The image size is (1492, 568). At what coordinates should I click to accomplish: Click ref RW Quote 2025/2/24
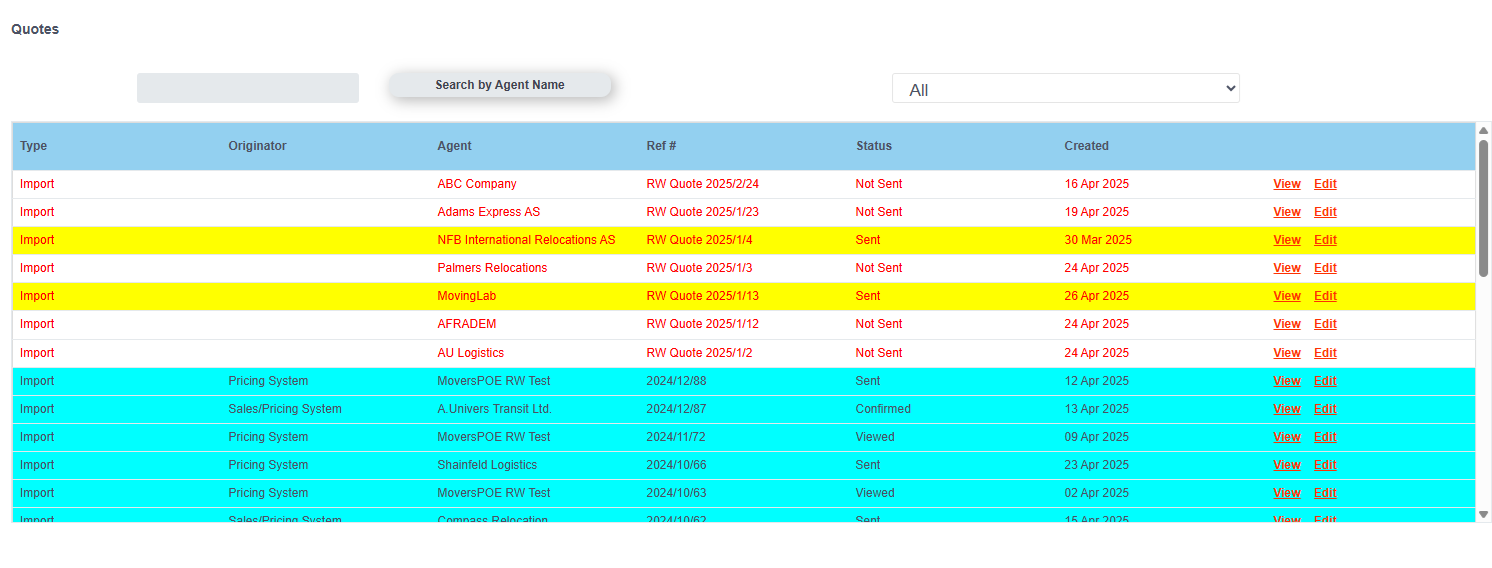(703, 184)
